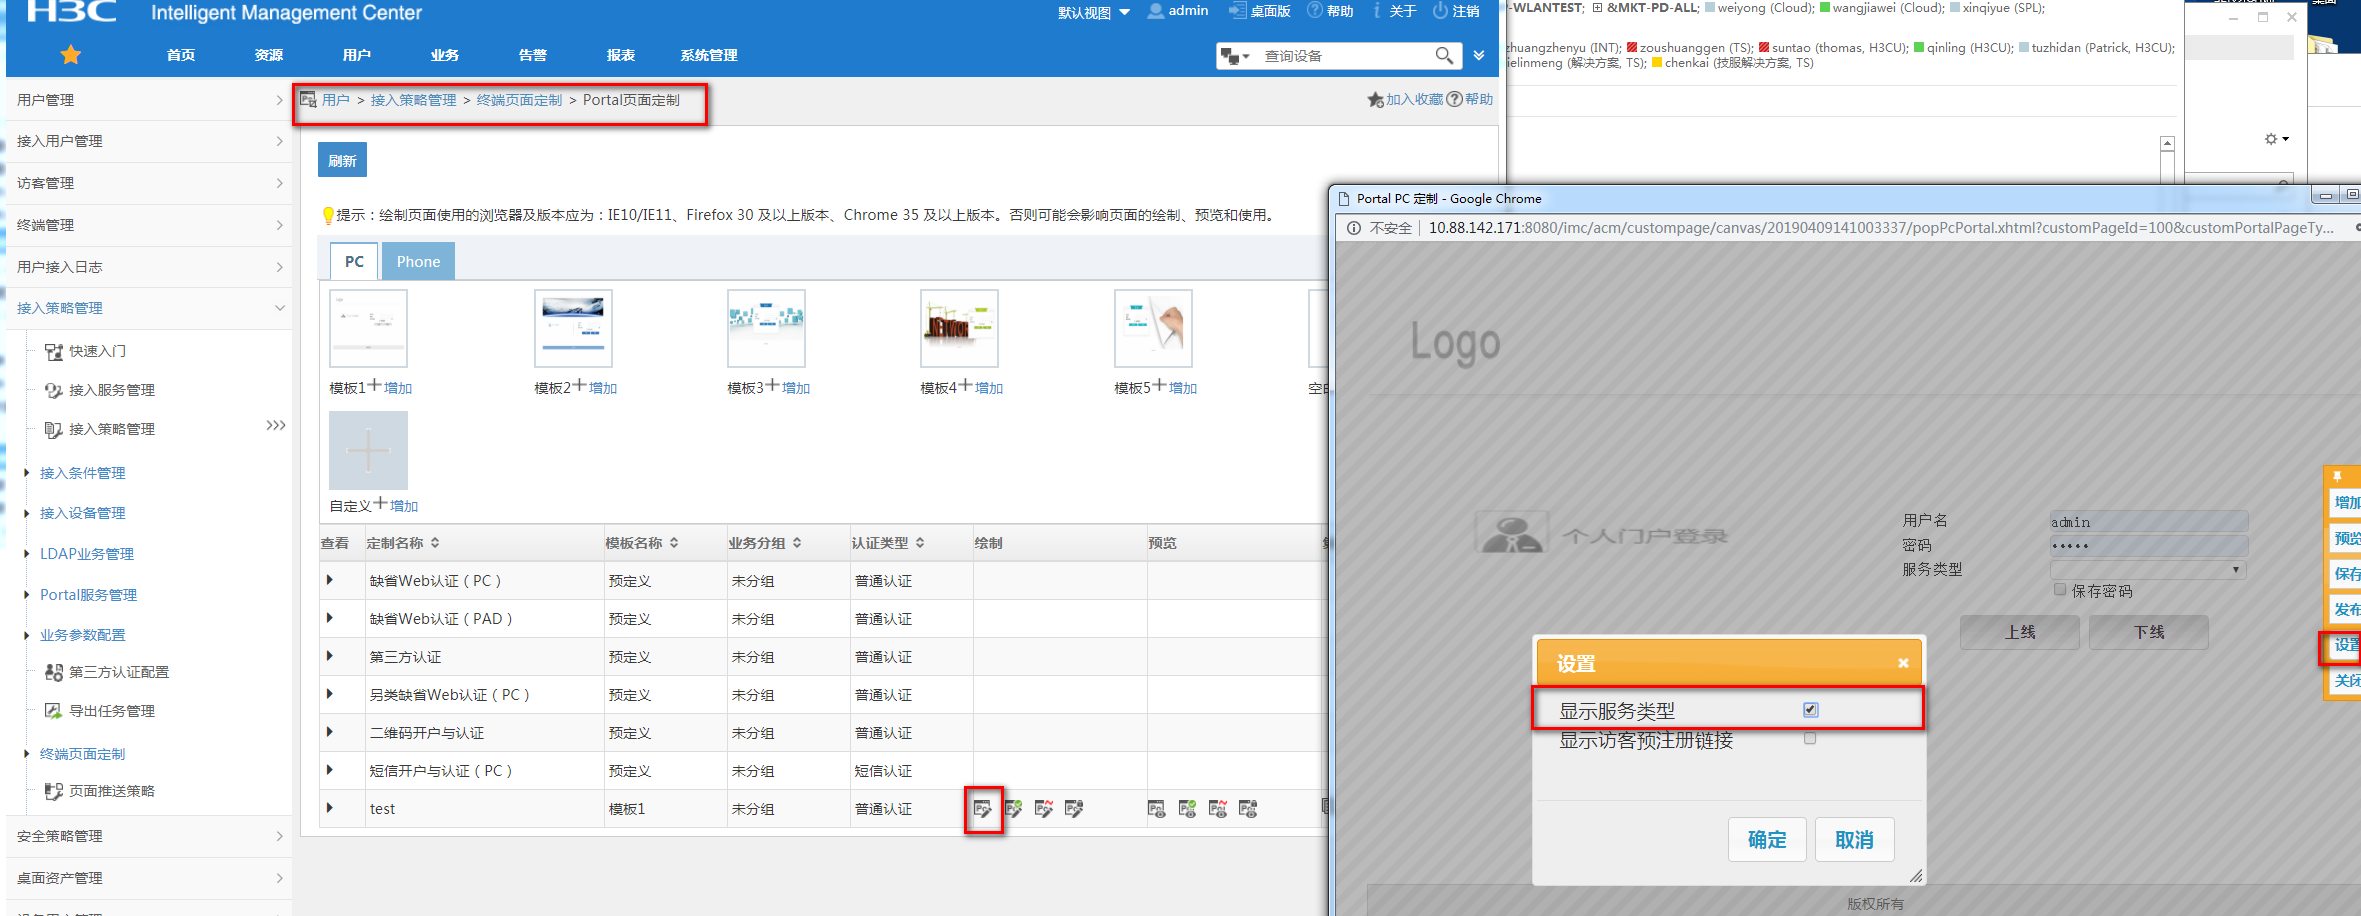
Task: Click the 接入策略管理 sidebar icon
Action: [54, 430]
